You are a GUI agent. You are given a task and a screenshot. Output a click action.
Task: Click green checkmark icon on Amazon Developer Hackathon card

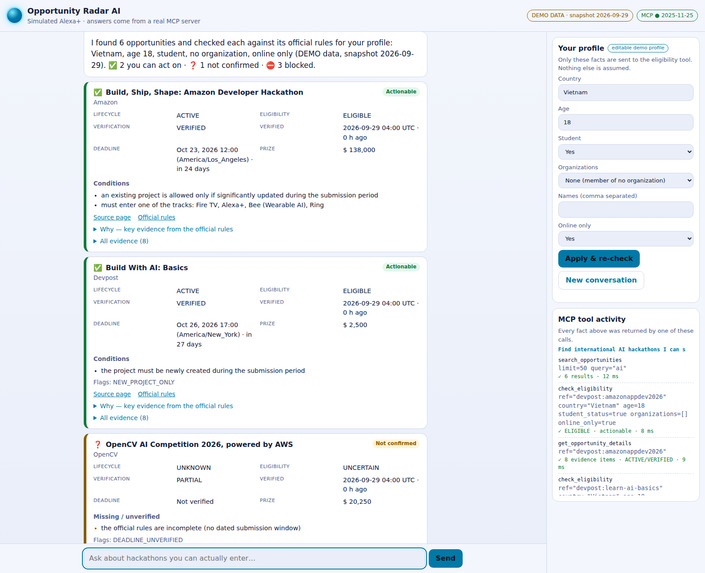click(x=98, y=92)
